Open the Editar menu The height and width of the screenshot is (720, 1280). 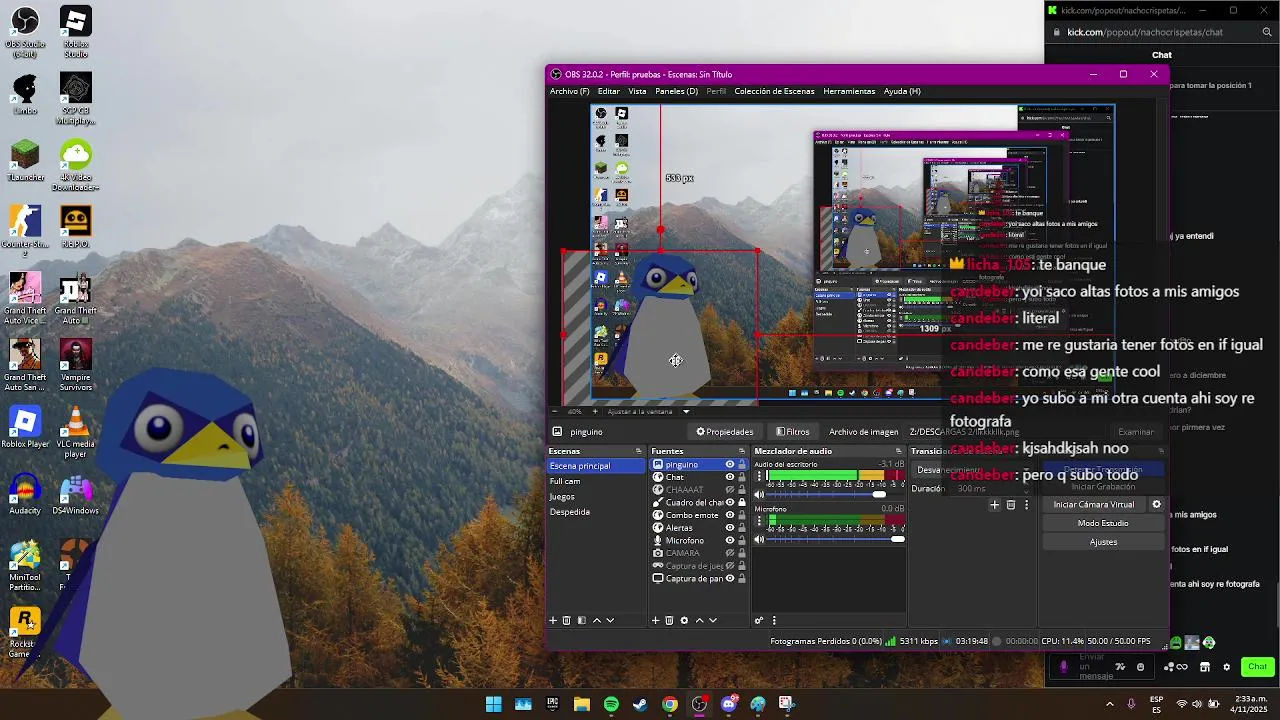point(608,91)
